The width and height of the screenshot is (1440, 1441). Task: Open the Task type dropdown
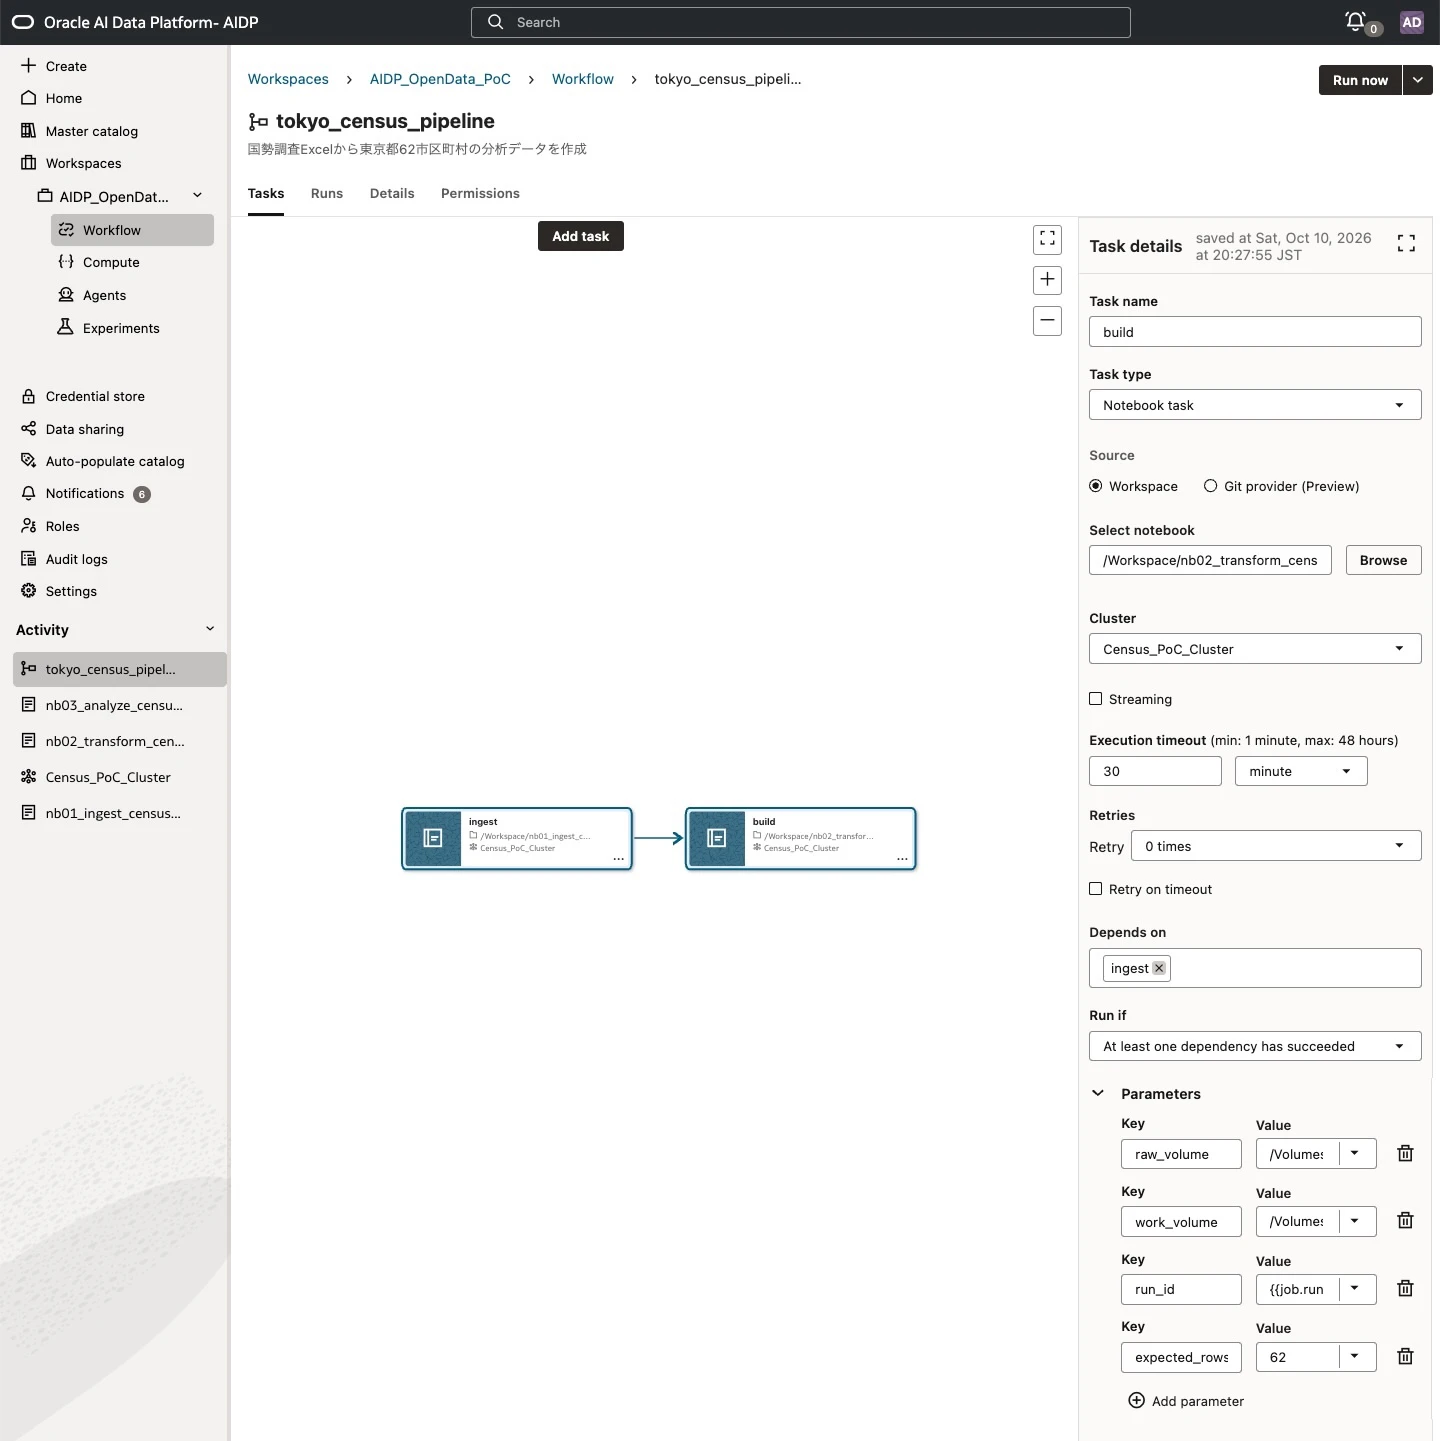1255,405
